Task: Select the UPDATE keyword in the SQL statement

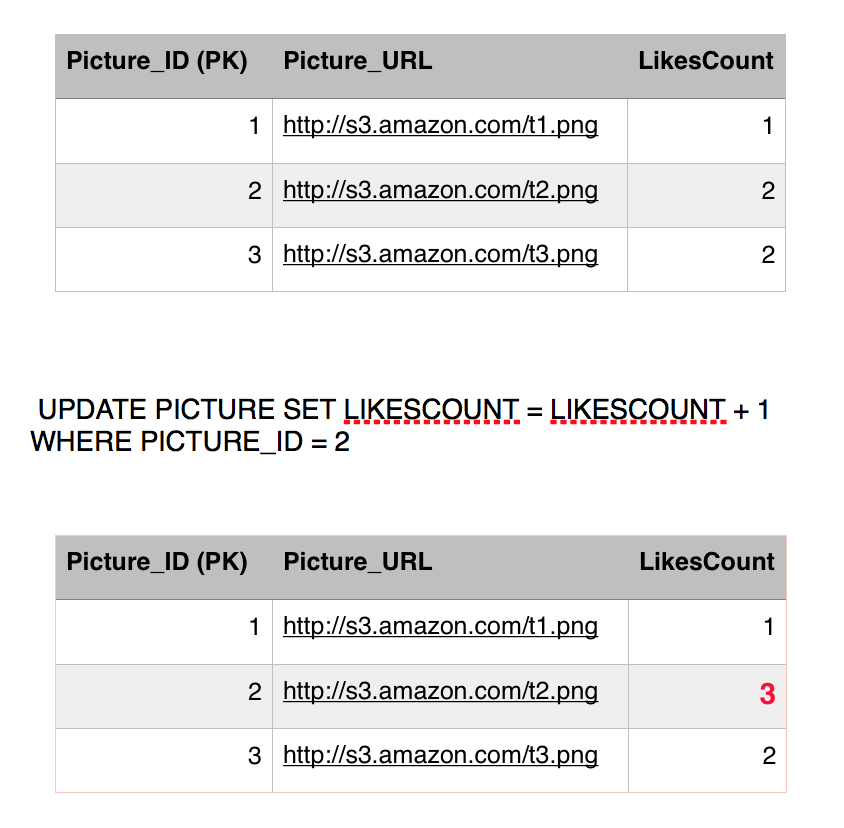Action: coord(93,410)
